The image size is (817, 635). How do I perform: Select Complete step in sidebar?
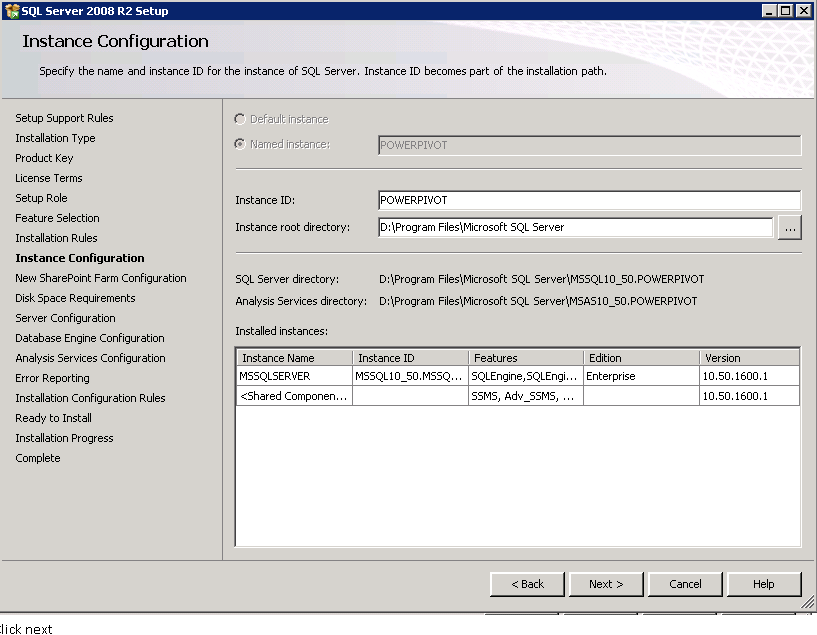tap(38, 458)
